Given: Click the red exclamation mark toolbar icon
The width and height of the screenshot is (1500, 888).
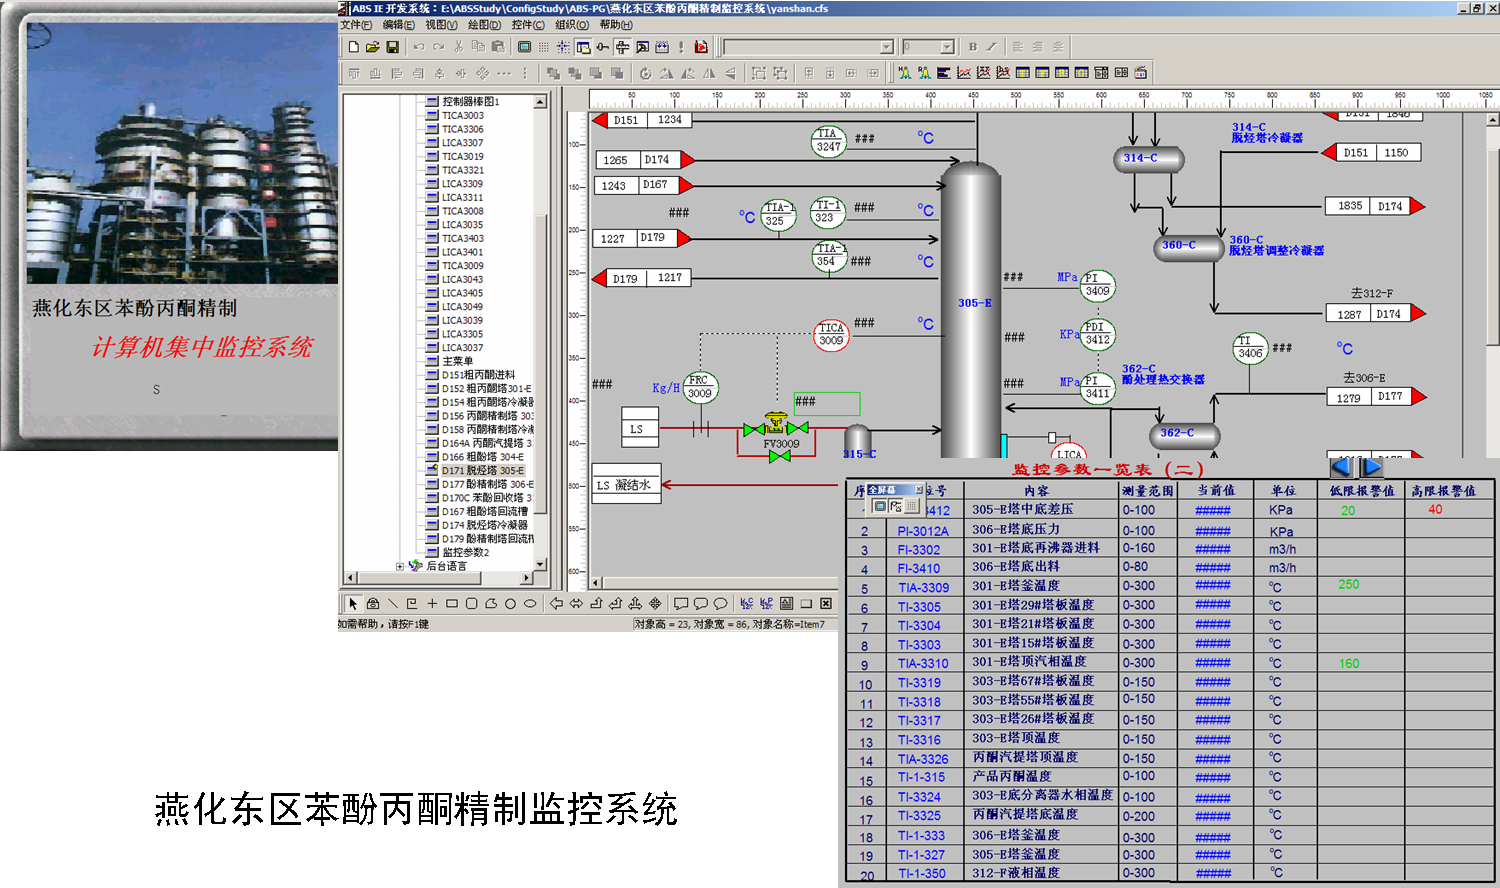Looking at the screenshot, I should (x=681, y=47).
